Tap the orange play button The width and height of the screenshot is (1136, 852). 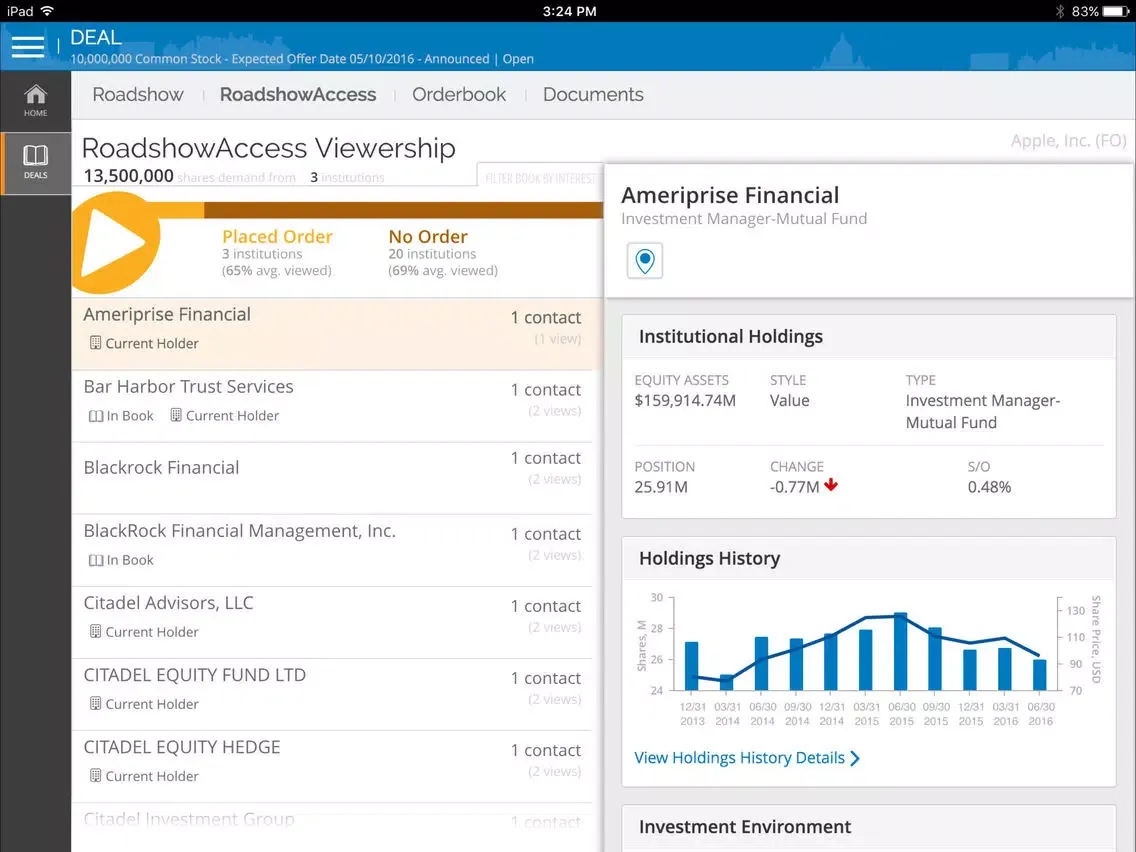click(116, 242)
